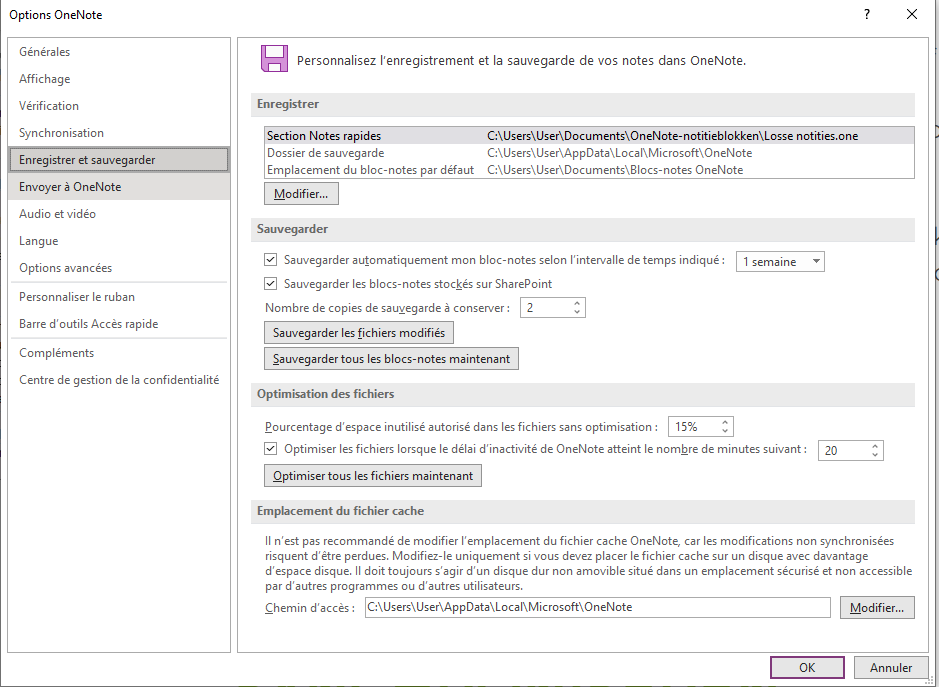939x687 pixels.
Task: Close the Options OneNote dialog
Action: point(912,14)
